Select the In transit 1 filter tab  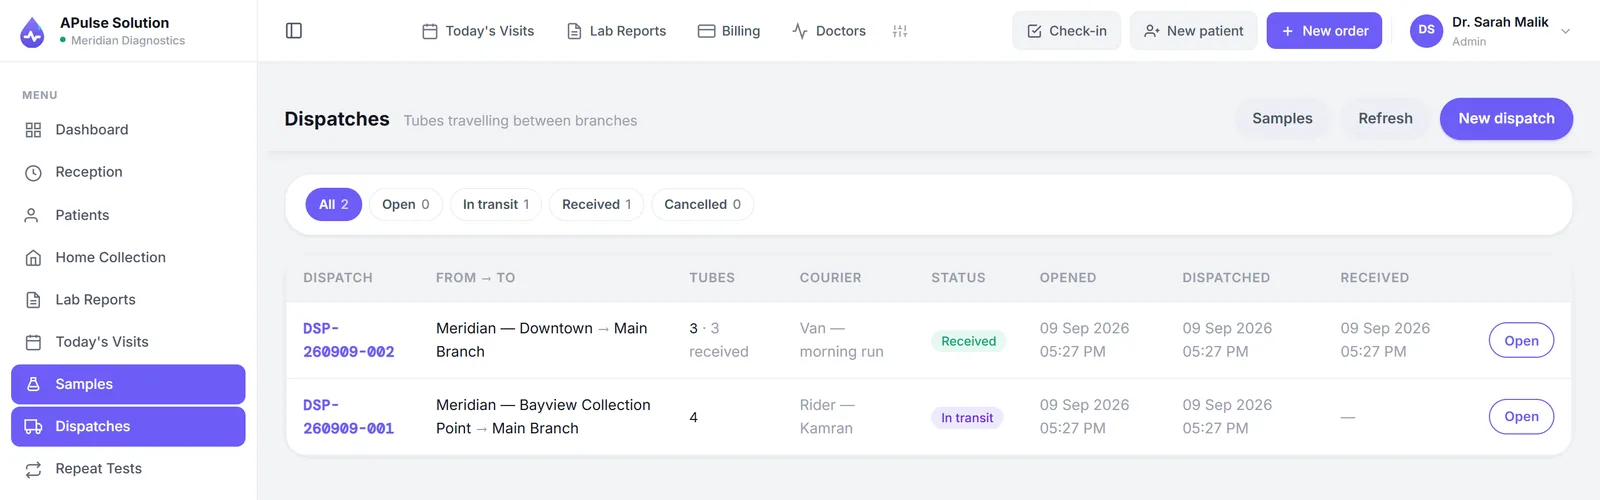496,204
